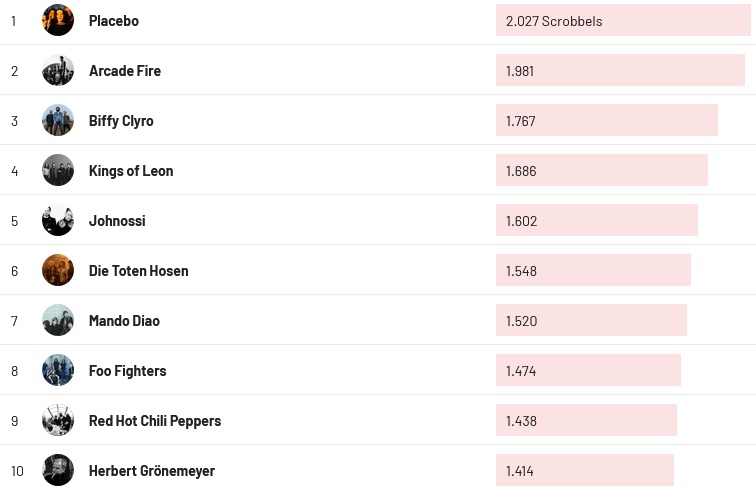Select the 1.981 scrobble count bar
This screenshot has width=756, height=492.
point(620,70)
